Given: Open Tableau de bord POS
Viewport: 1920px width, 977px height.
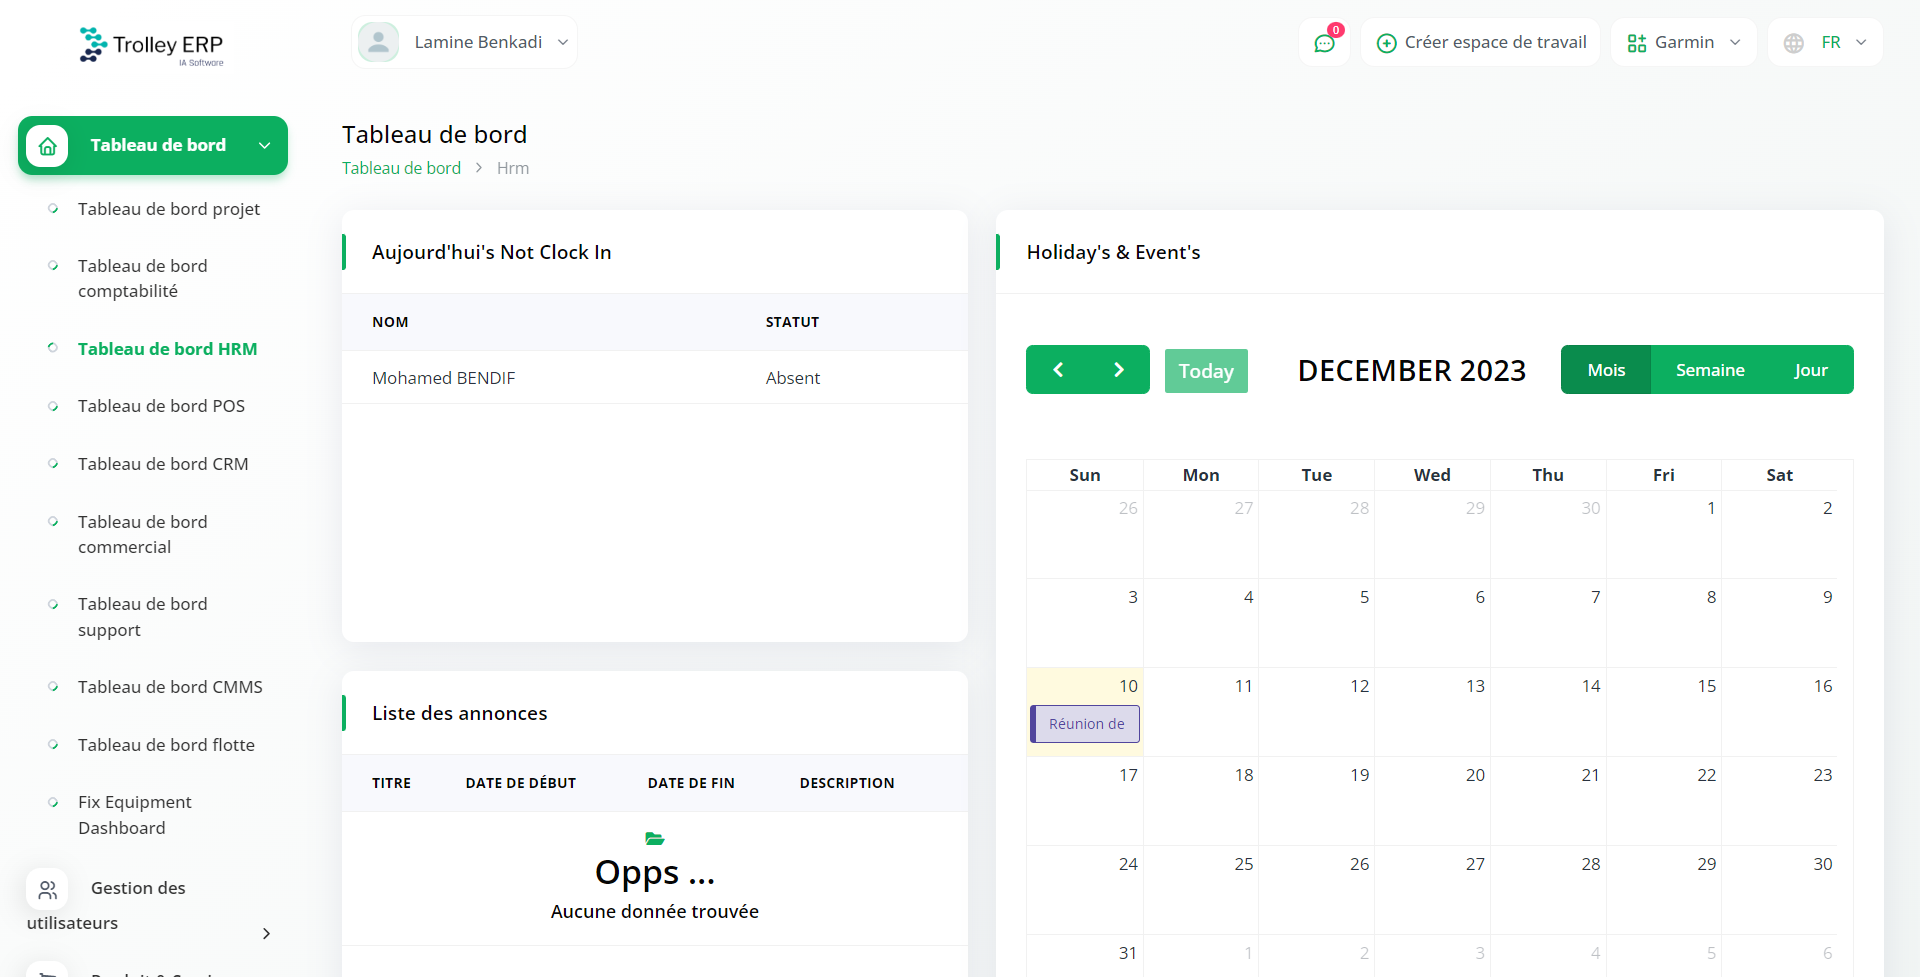Looking at the screenshot, I should (161, 406).
